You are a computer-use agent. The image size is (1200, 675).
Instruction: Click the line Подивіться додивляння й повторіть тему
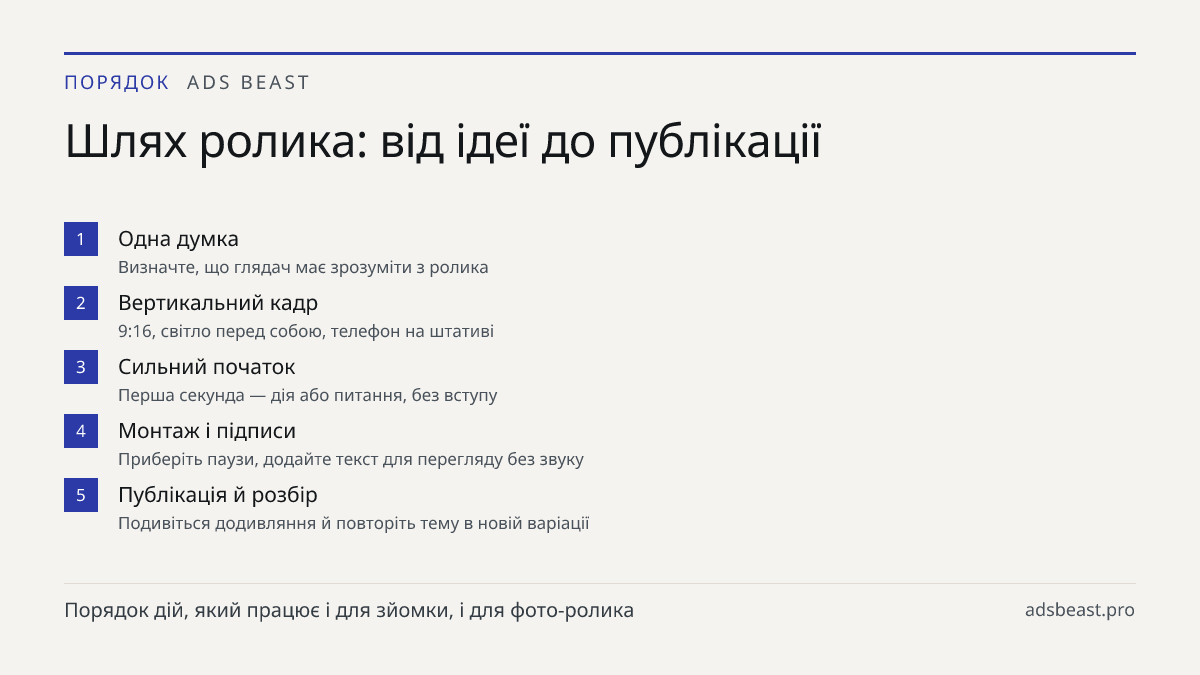pos(354,524)
